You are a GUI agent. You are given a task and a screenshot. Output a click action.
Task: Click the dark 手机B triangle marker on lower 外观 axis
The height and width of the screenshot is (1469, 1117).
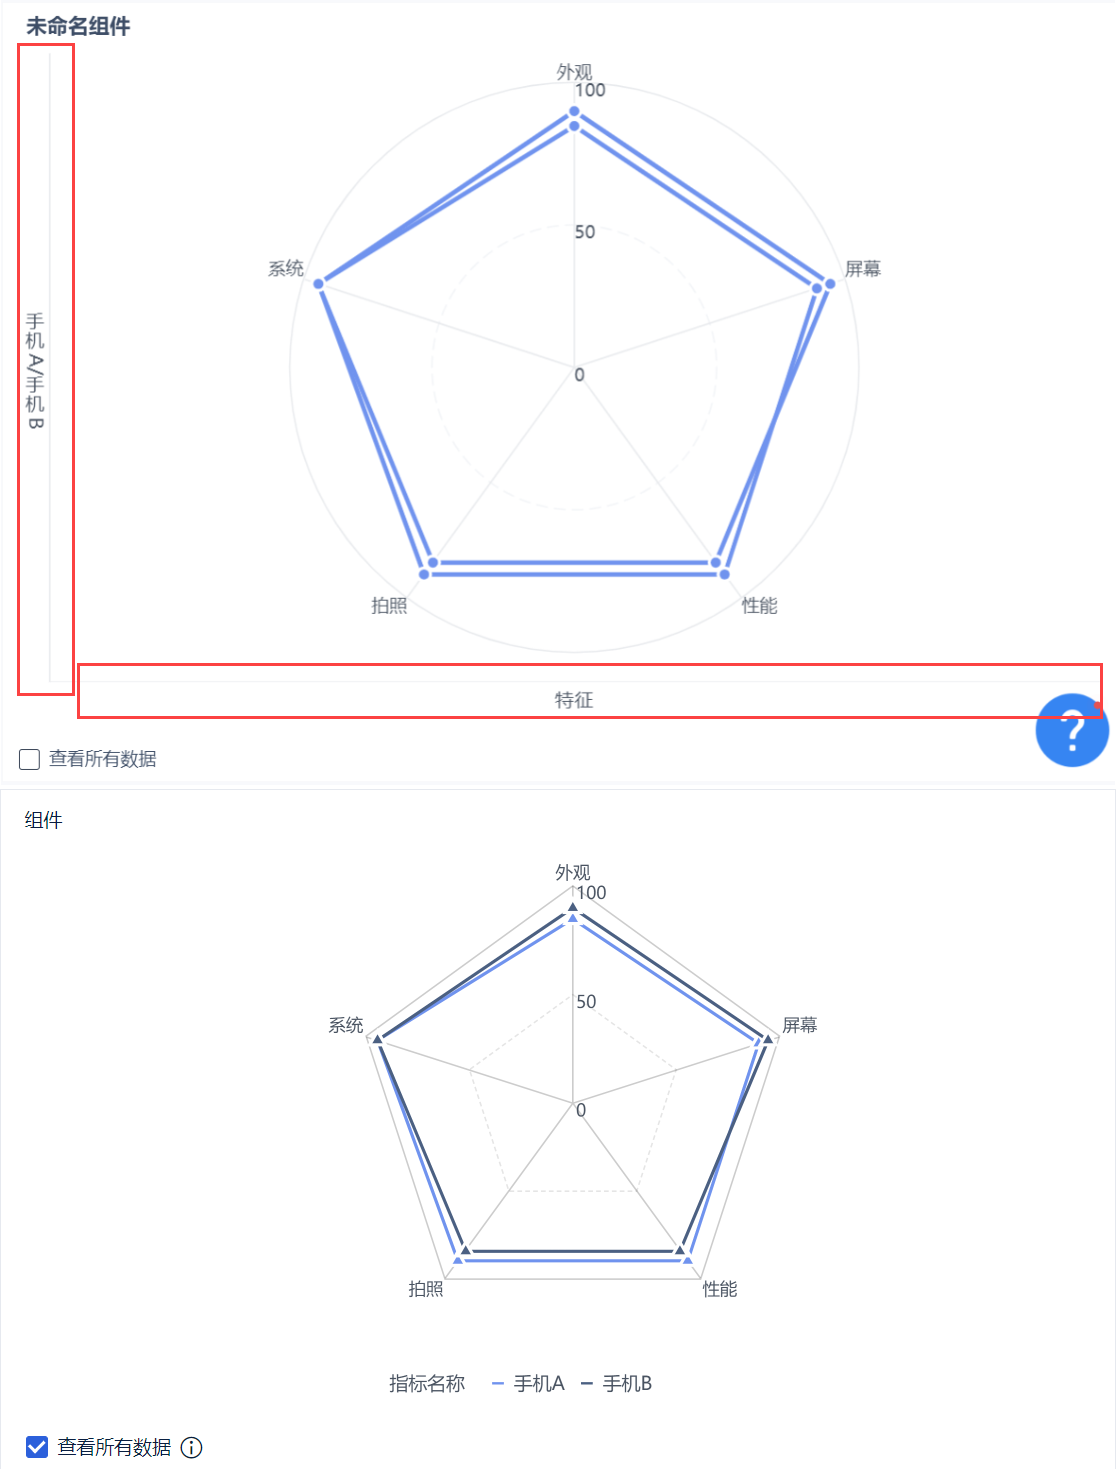tap(573, 907)
